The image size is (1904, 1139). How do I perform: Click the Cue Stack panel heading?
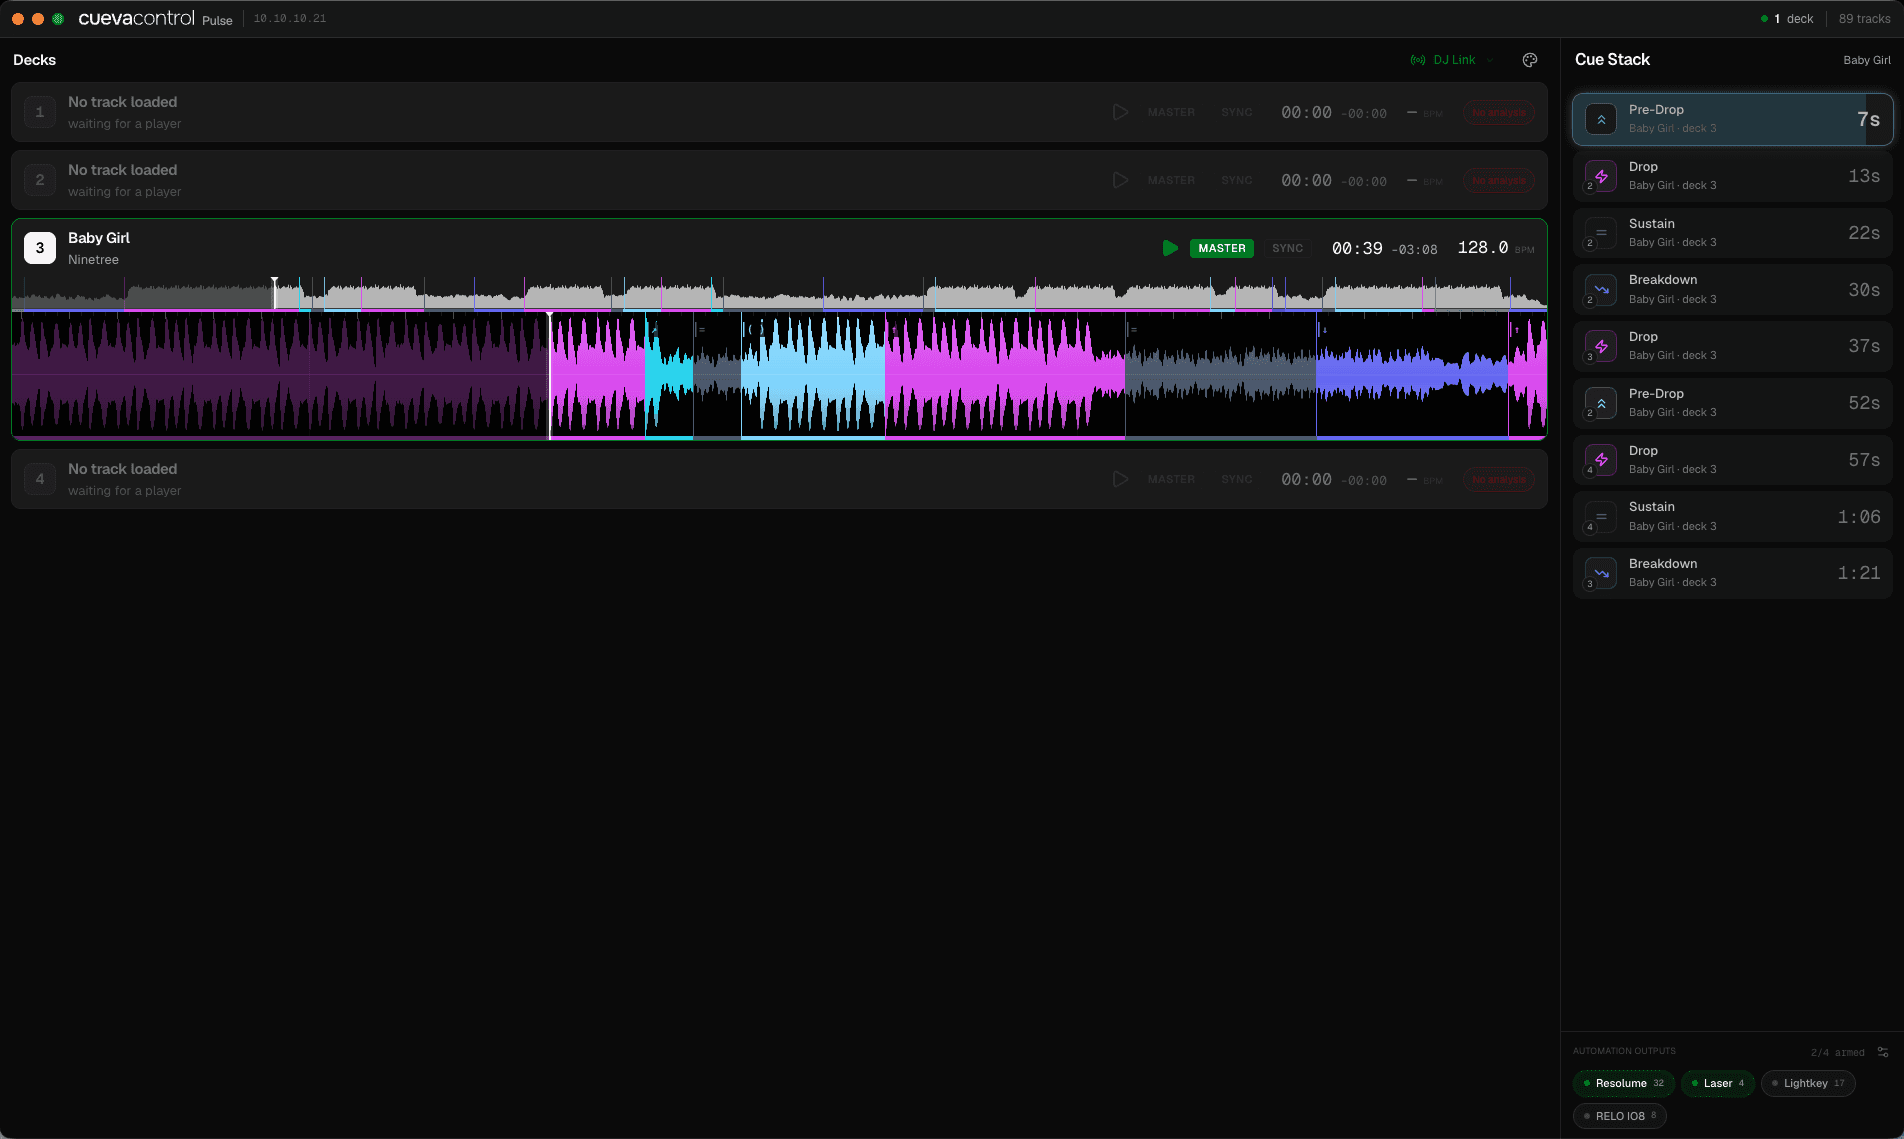pyautogui.click(x=1612, y=60)
